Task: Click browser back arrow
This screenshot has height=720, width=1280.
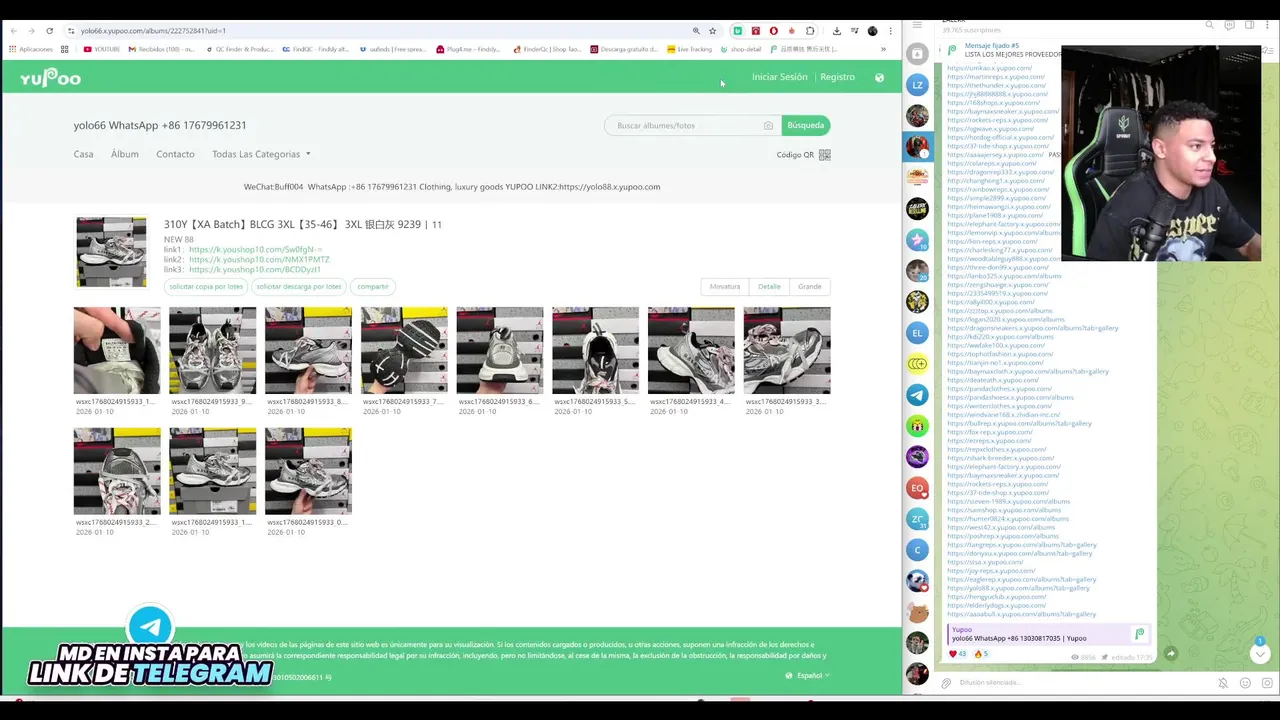Action: click(13, 31)
